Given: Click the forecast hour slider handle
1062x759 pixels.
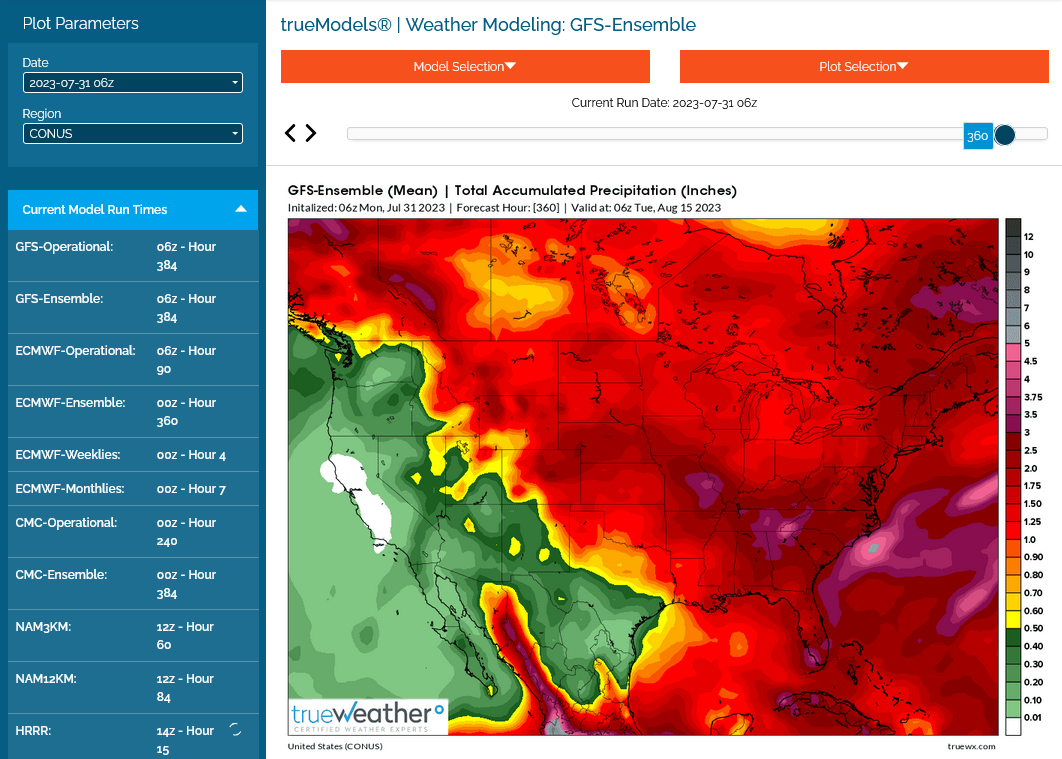Looking at the screenshot, I should 1004,135.
